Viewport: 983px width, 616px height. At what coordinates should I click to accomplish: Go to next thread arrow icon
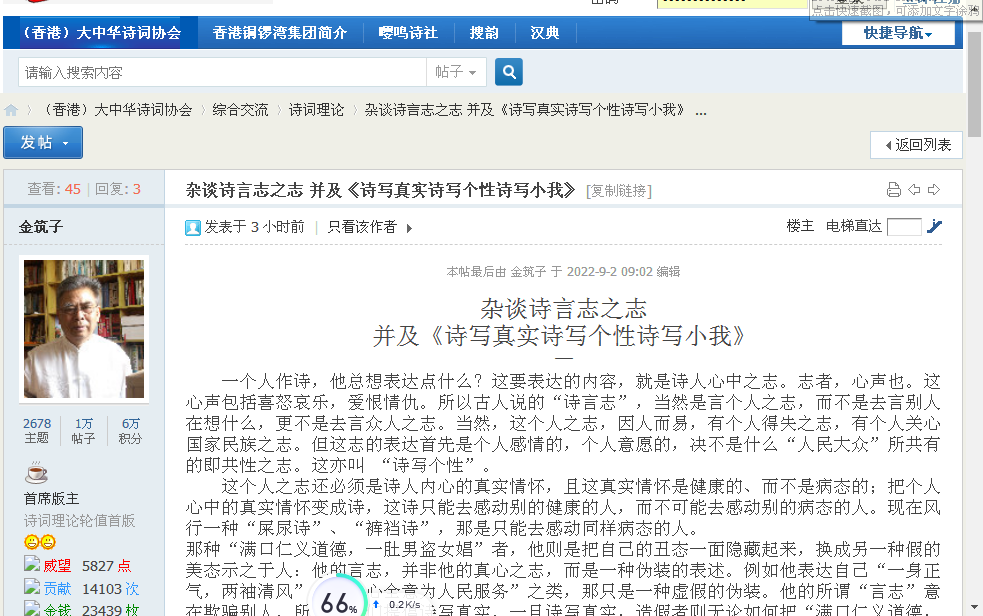tap(934, 190)
